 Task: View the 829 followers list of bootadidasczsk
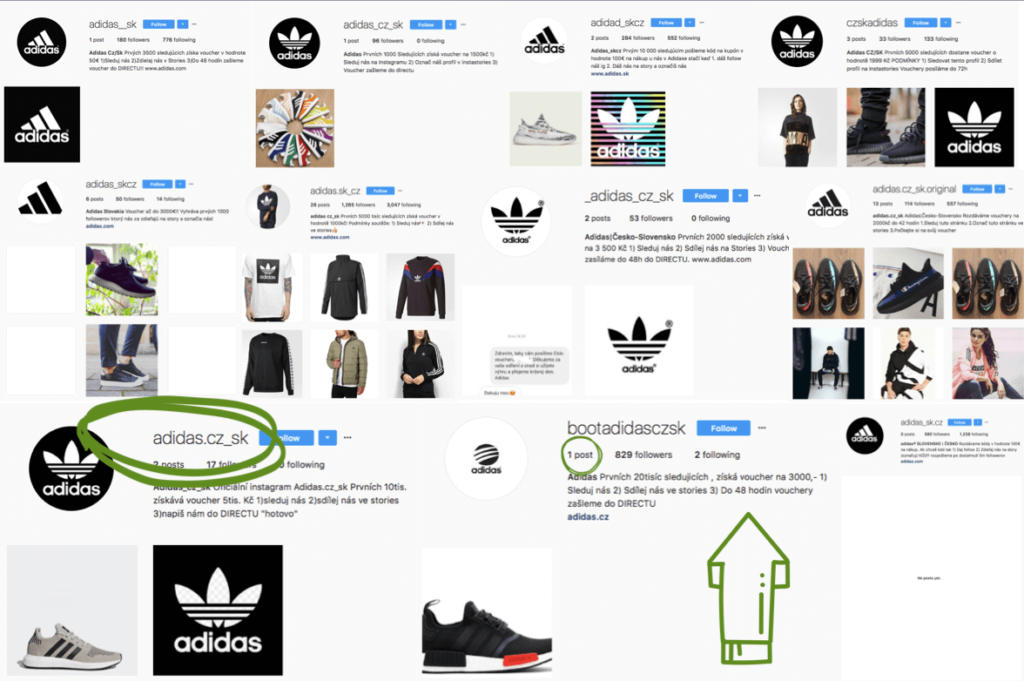643,454
